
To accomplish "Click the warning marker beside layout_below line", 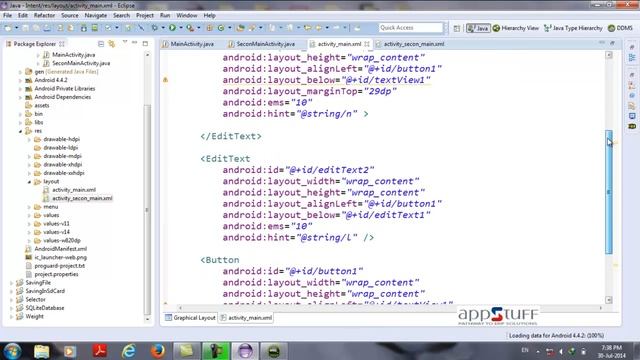I will point(165,80).
